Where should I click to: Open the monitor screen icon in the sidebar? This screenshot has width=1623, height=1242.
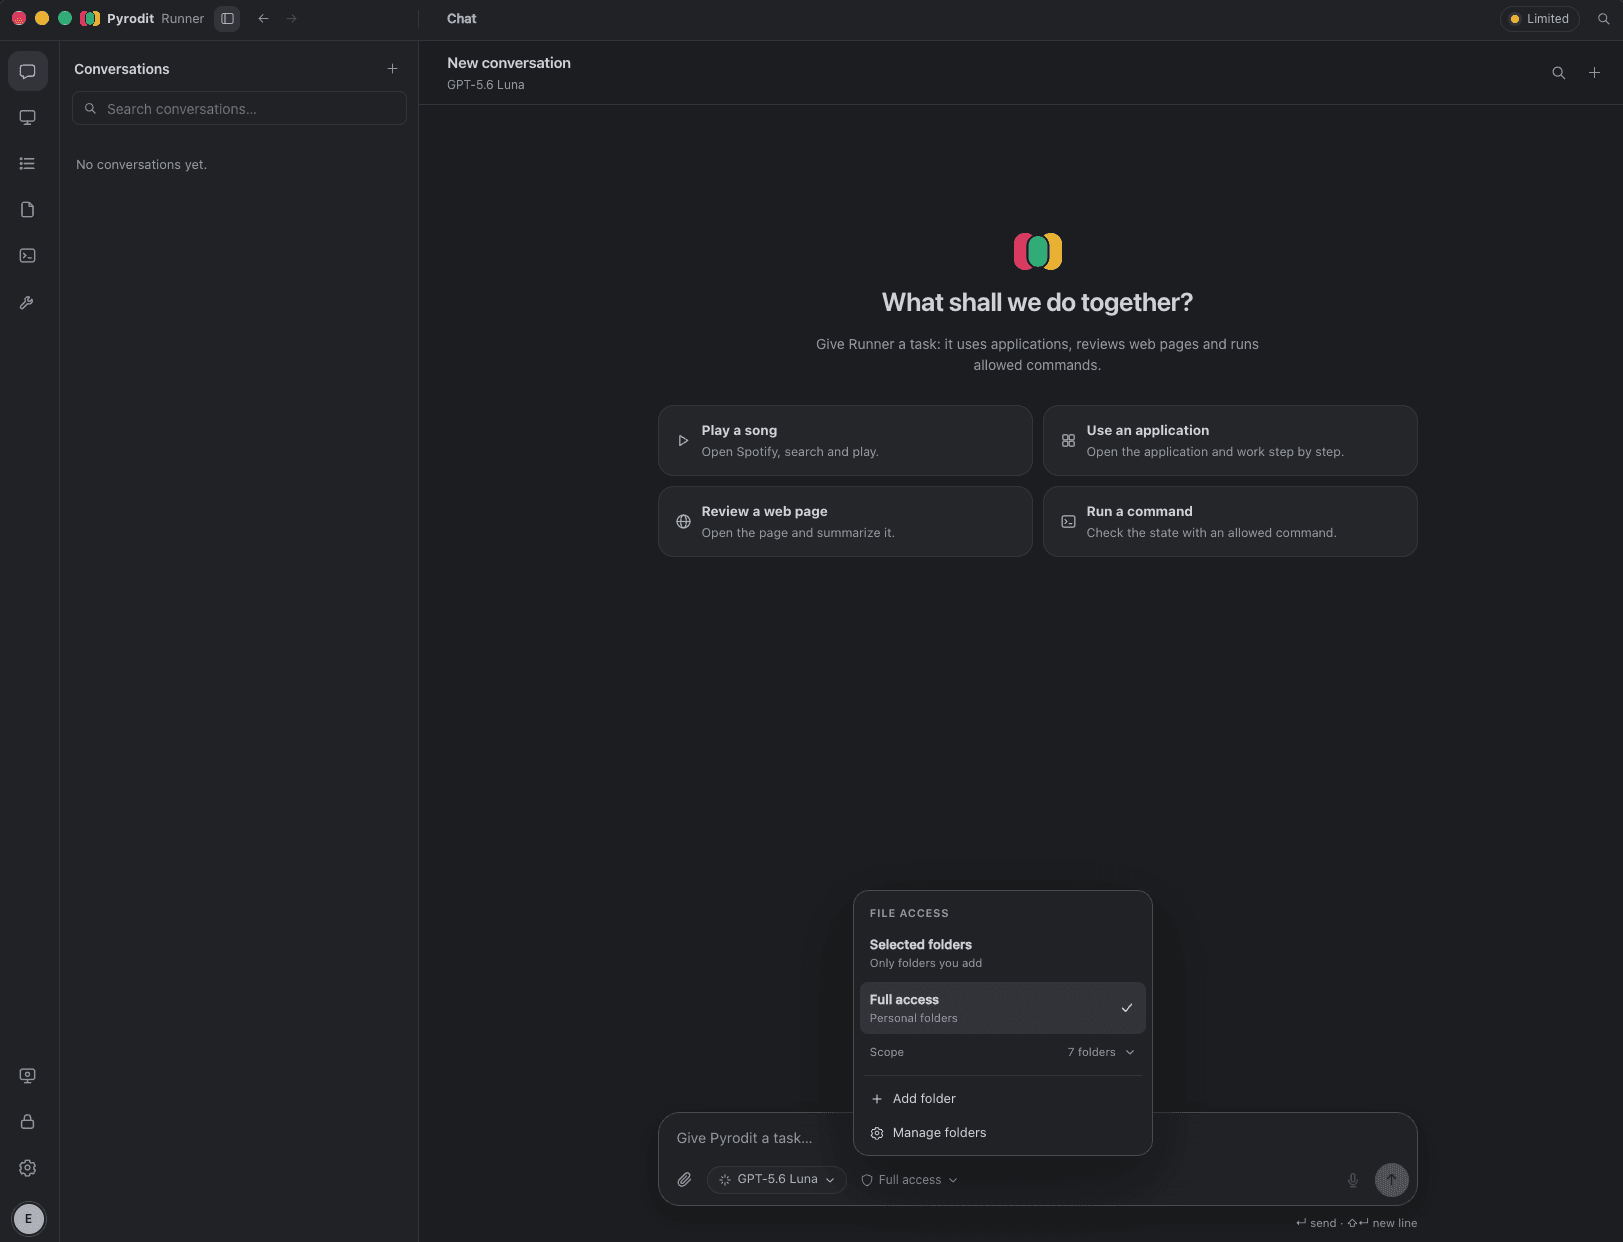pos(28,117)
